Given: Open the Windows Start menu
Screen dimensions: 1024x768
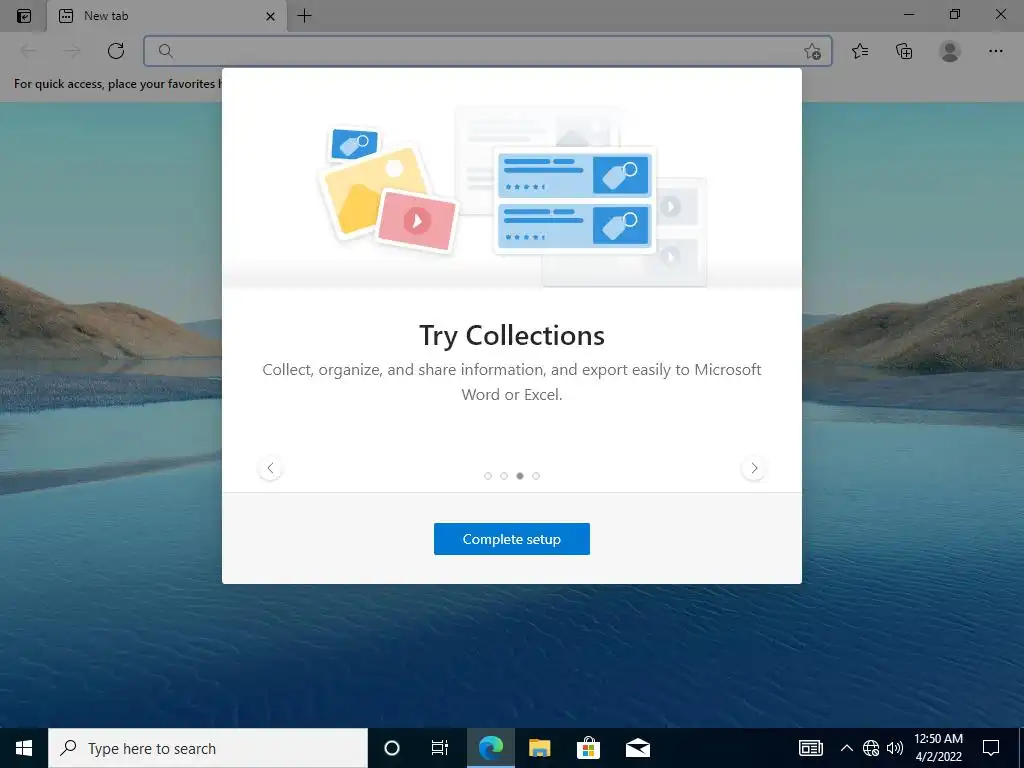Looking at the screenshot, I should pyautogui.click(x=24, y=748).
